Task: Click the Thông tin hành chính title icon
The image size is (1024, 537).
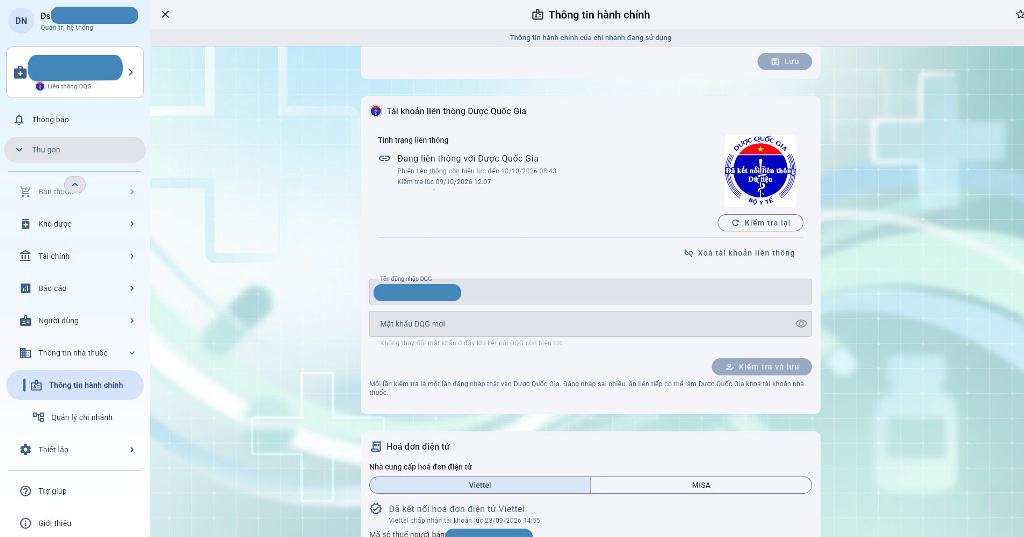Action: [537, 14]
